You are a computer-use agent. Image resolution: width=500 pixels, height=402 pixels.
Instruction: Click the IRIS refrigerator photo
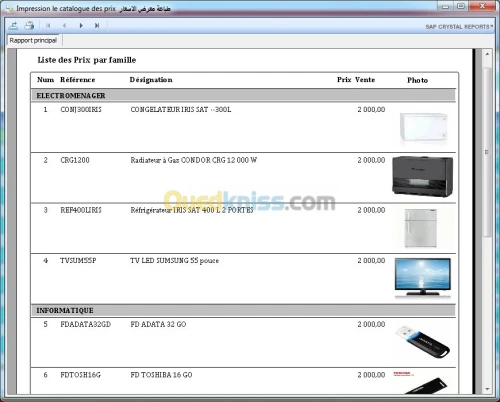421,228
